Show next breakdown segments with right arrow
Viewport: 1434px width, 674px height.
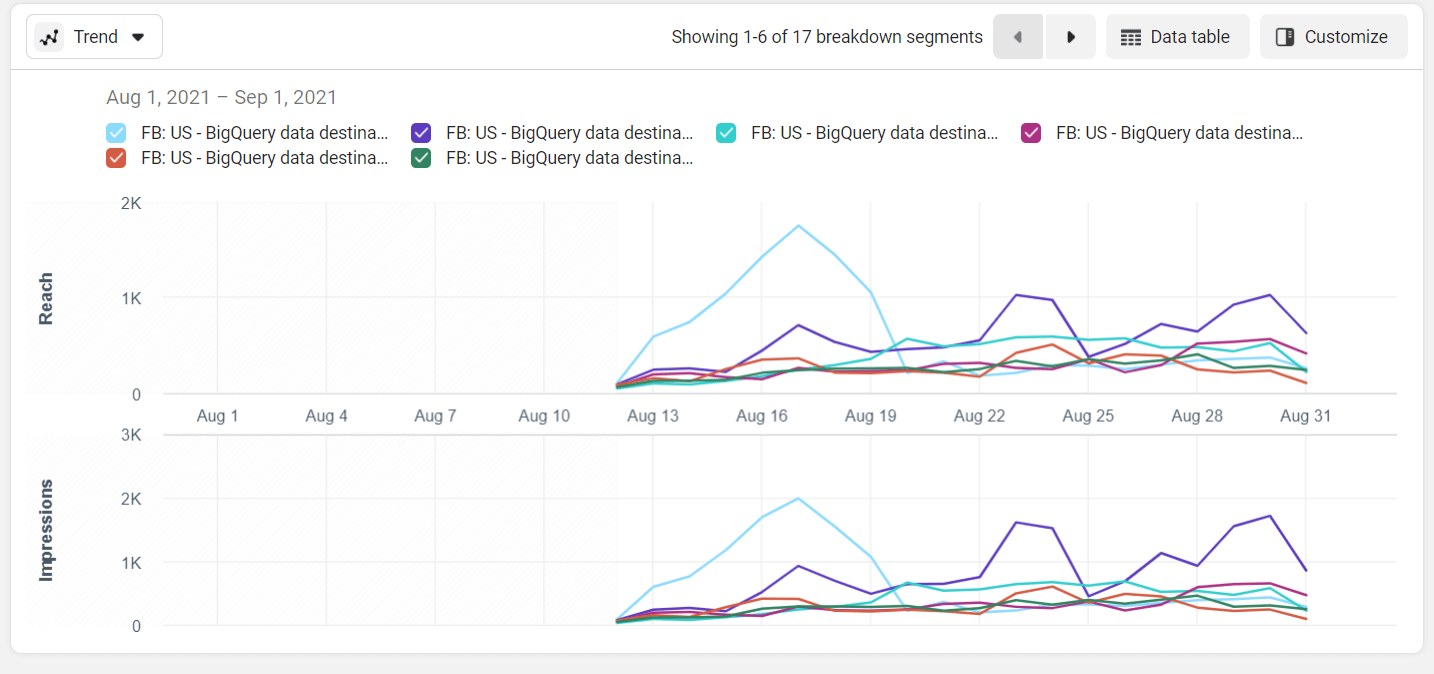point(1071,37)
